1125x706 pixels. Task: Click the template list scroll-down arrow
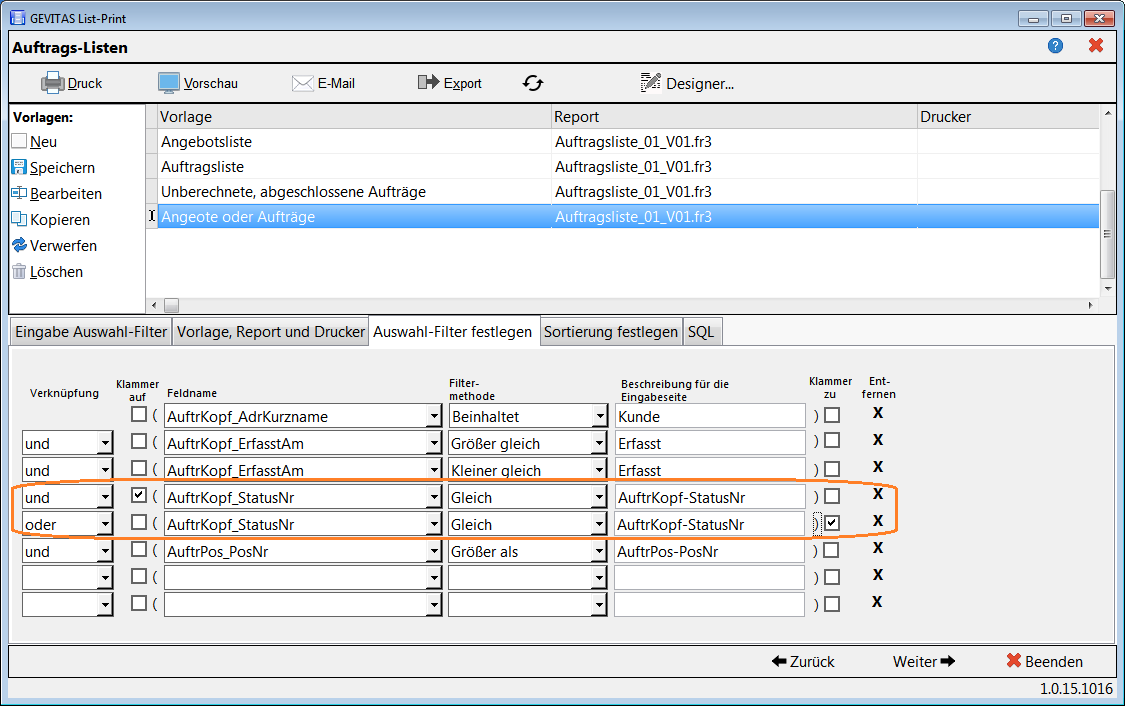pos(1108,288)
